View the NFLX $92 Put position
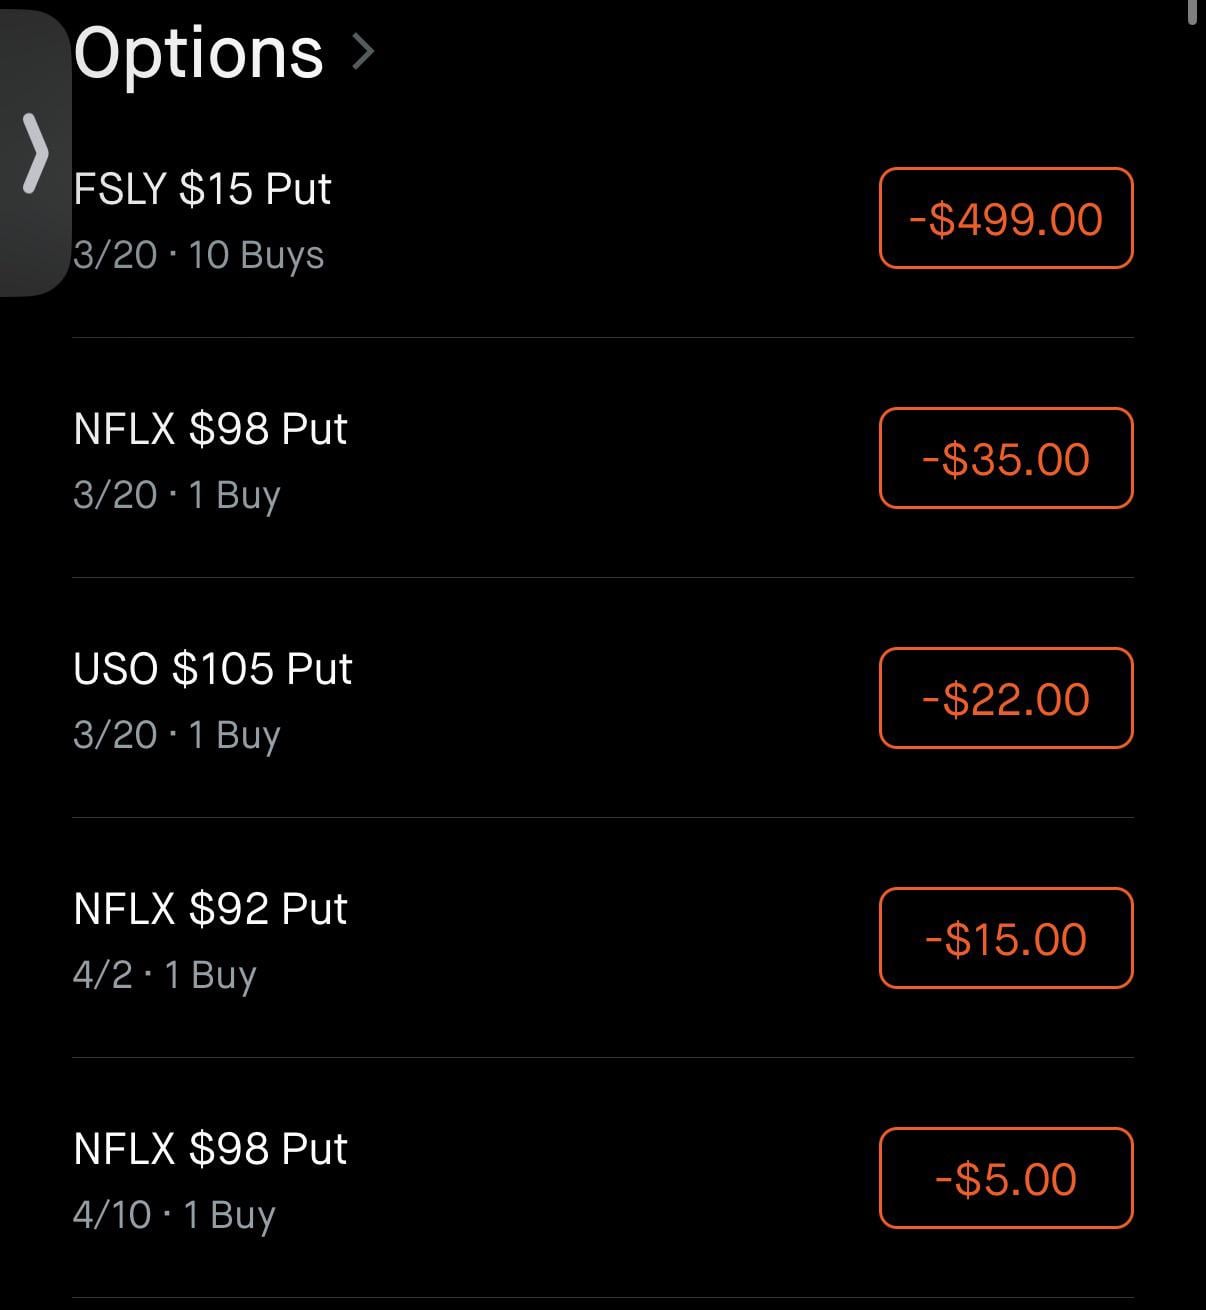 tap(210, 909)
